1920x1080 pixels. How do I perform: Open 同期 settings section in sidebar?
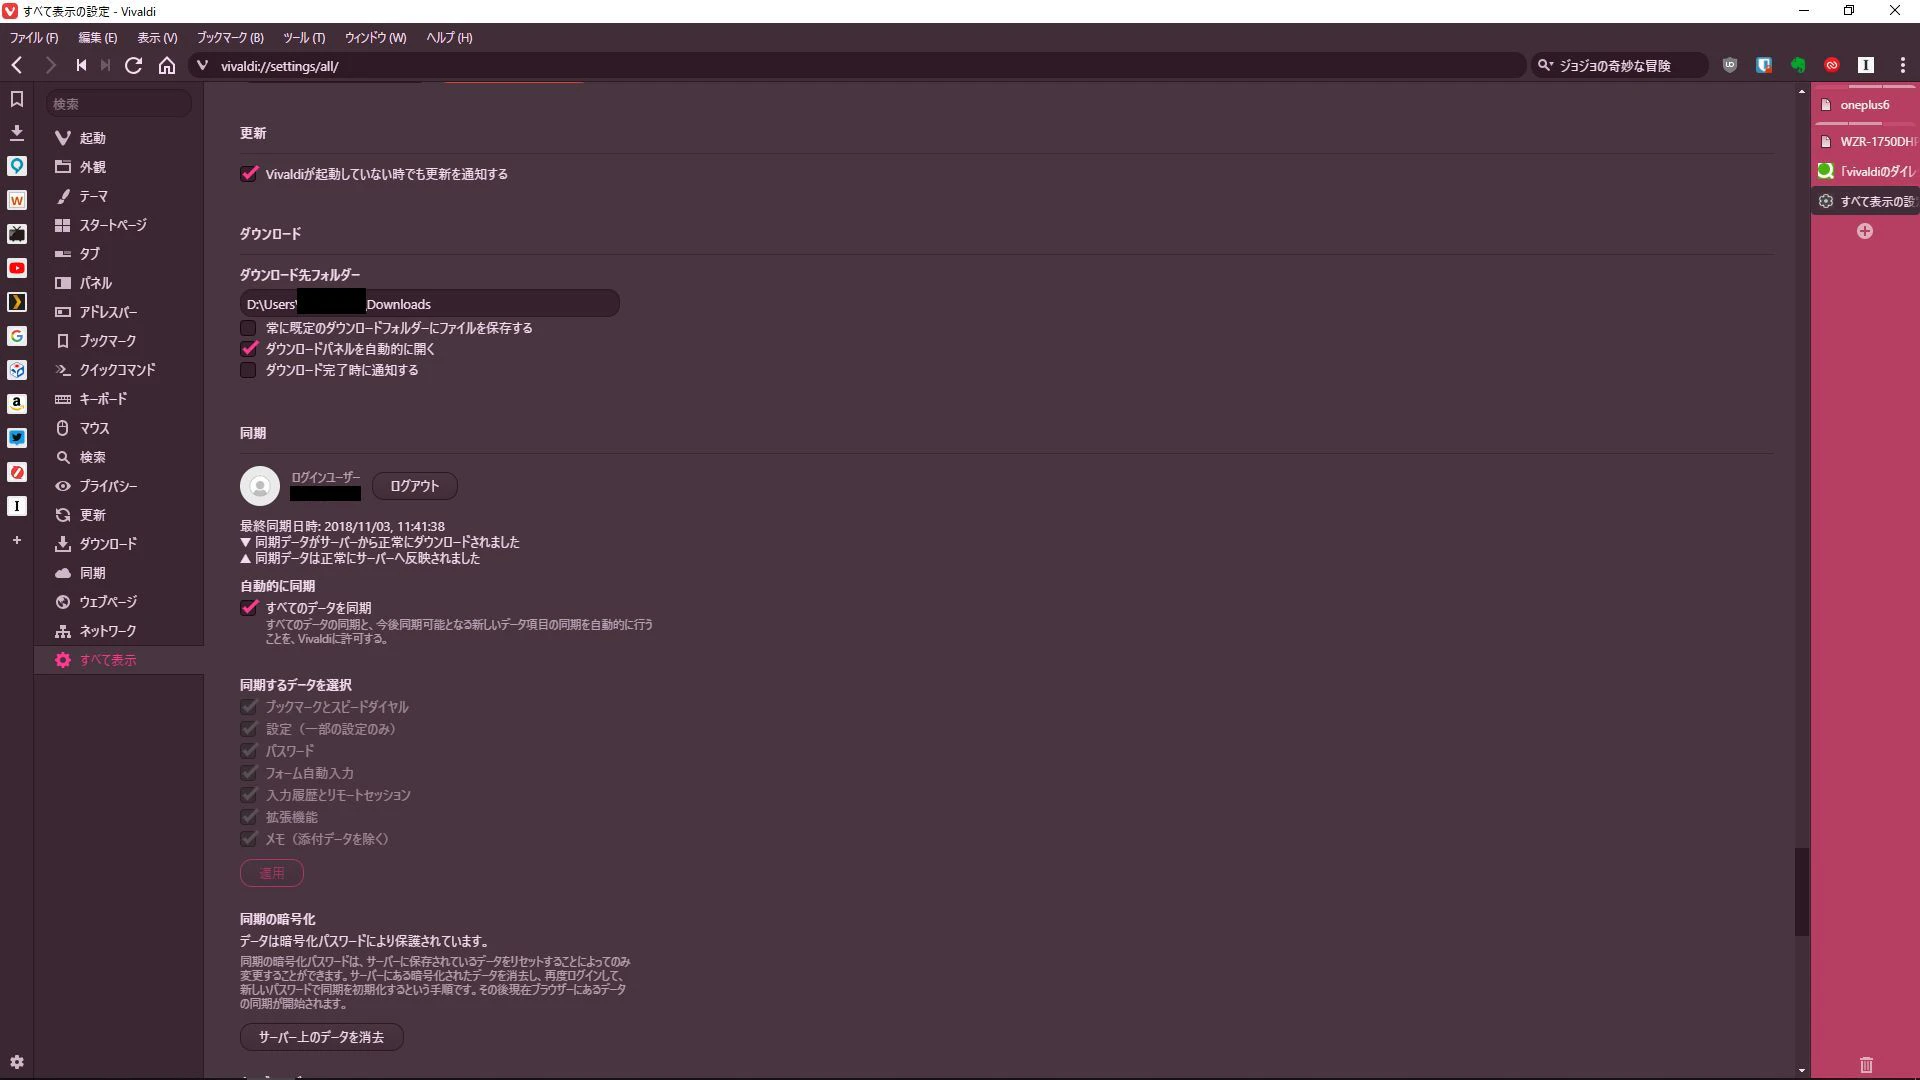click(x=119, y=573)
